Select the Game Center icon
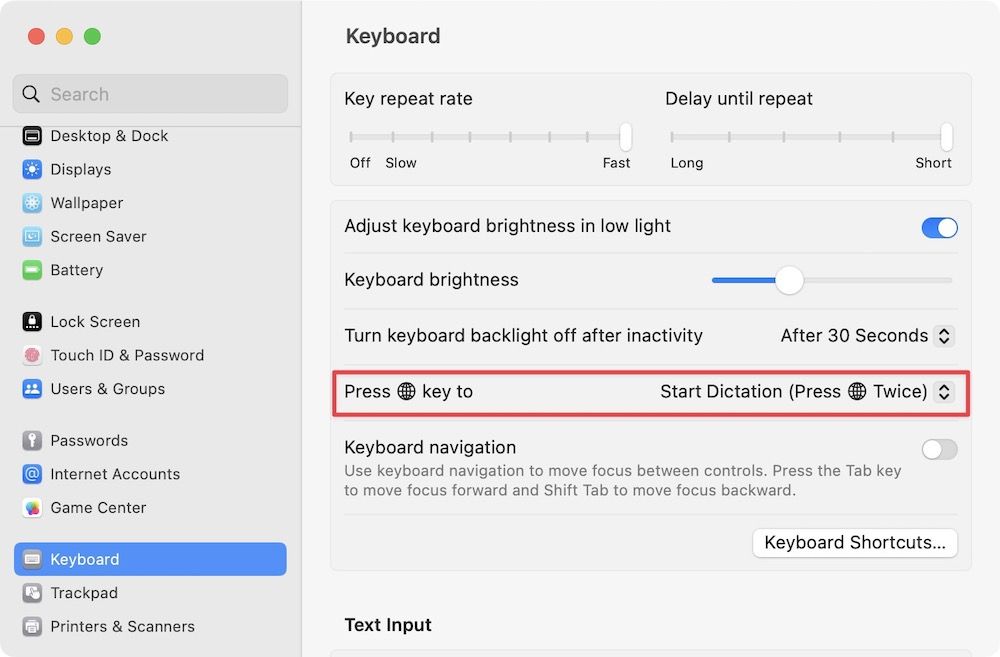The height and width of the screenshot is (657, 1000). point(33,508)
